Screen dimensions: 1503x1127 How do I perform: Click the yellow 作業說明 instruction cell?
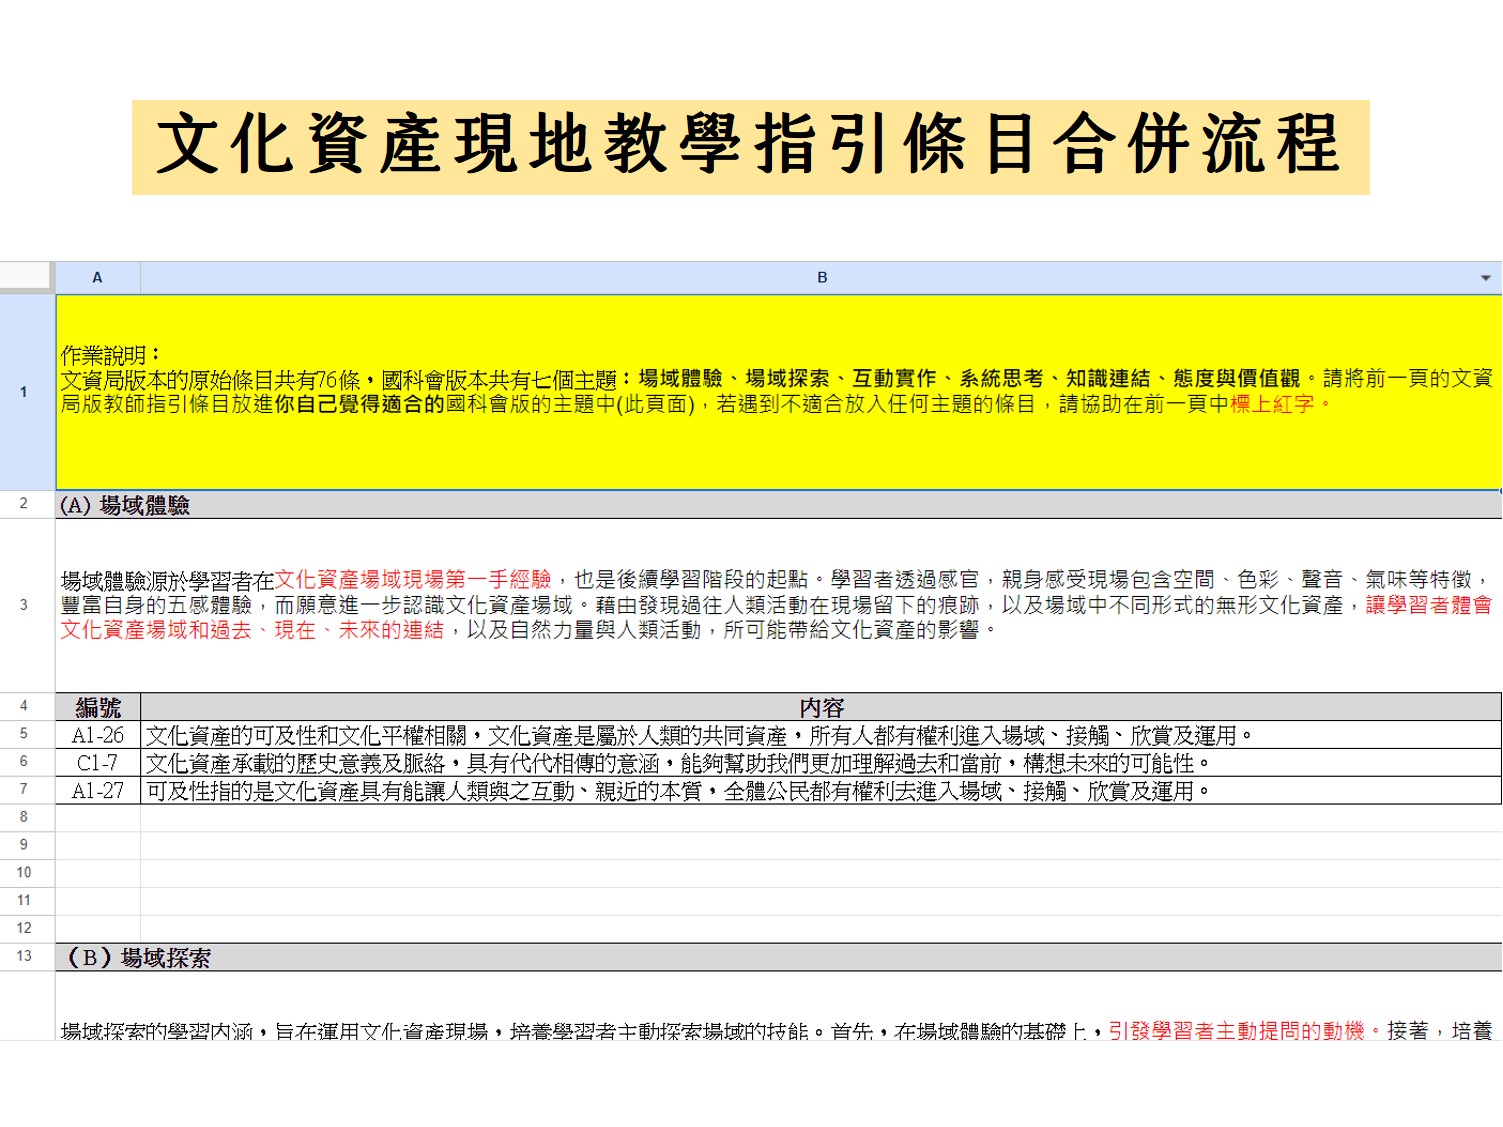point(778,392)
